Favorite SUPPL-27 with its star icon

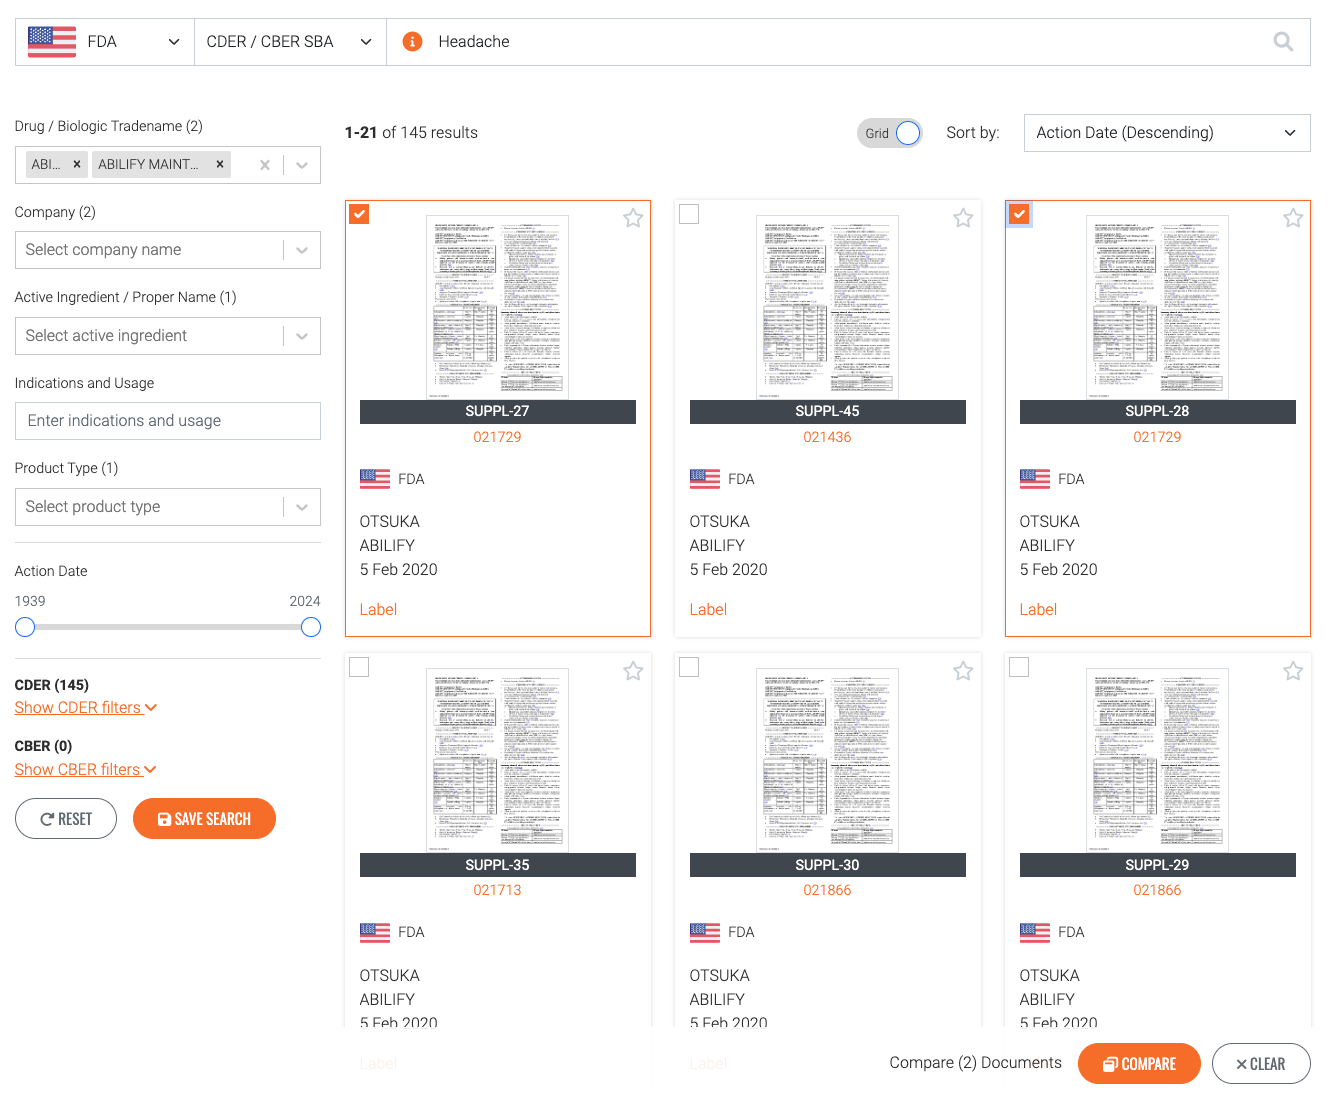pyautogui.click(x=633, y=218)
